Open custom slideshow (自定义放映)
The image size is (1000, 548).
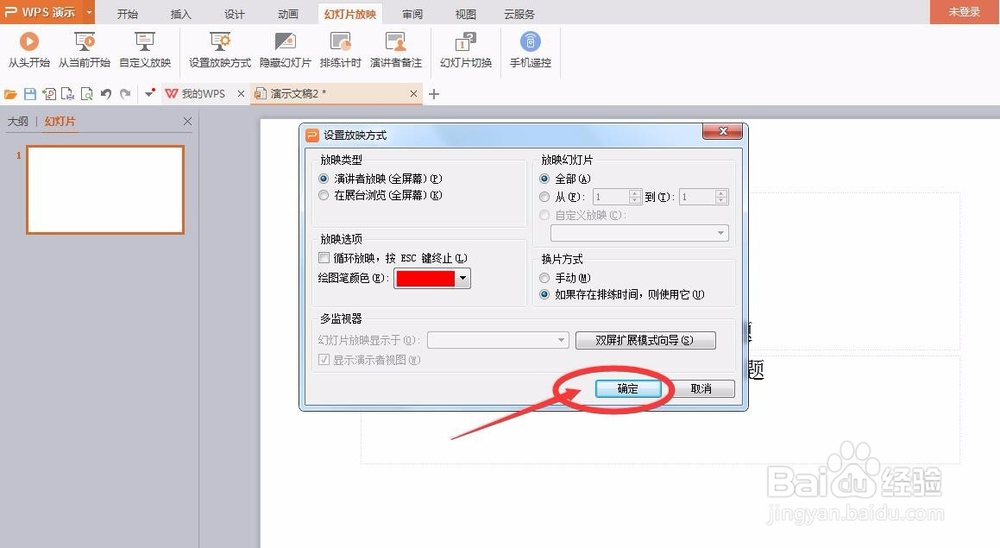click(x=145, y=49)
